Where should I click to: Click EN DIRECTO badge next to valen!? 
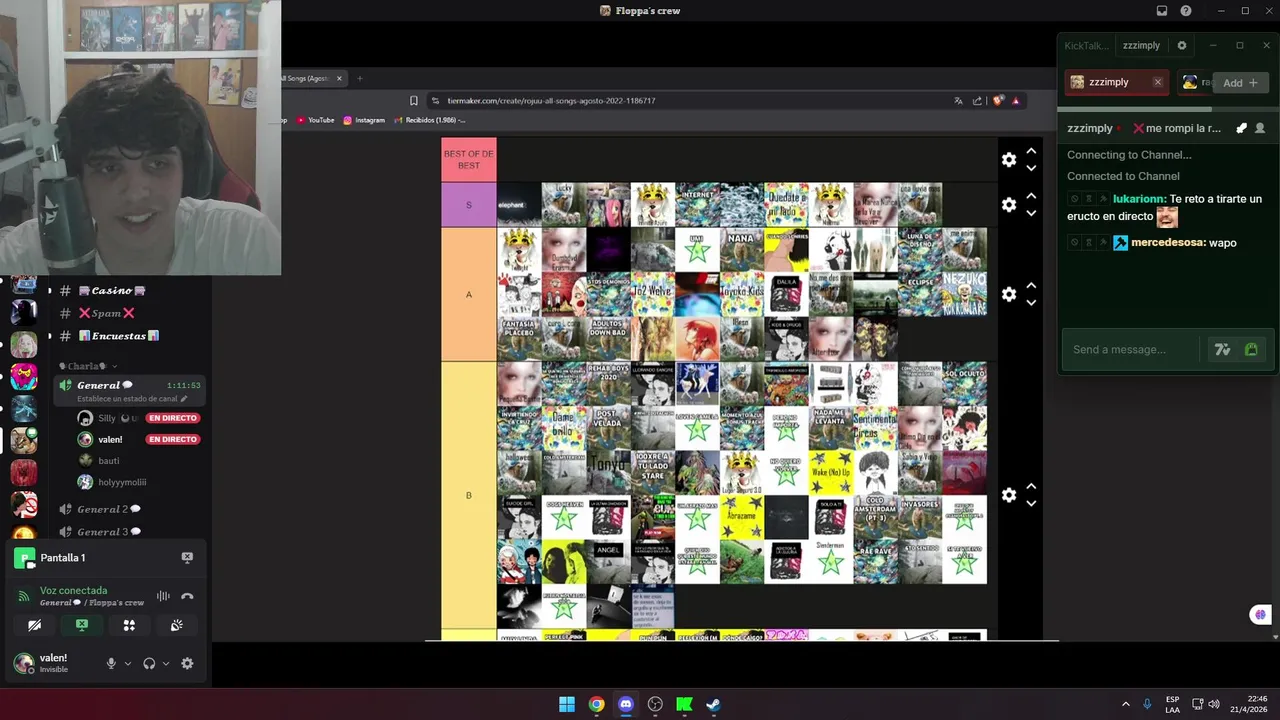[x=173, y=440]
